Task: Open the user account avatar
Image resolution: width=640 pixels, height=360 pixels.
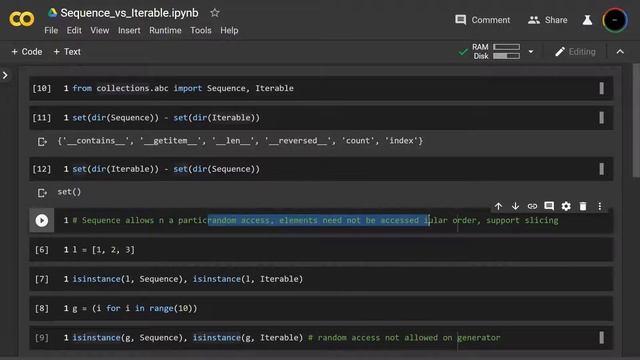Action: point(614,20)
